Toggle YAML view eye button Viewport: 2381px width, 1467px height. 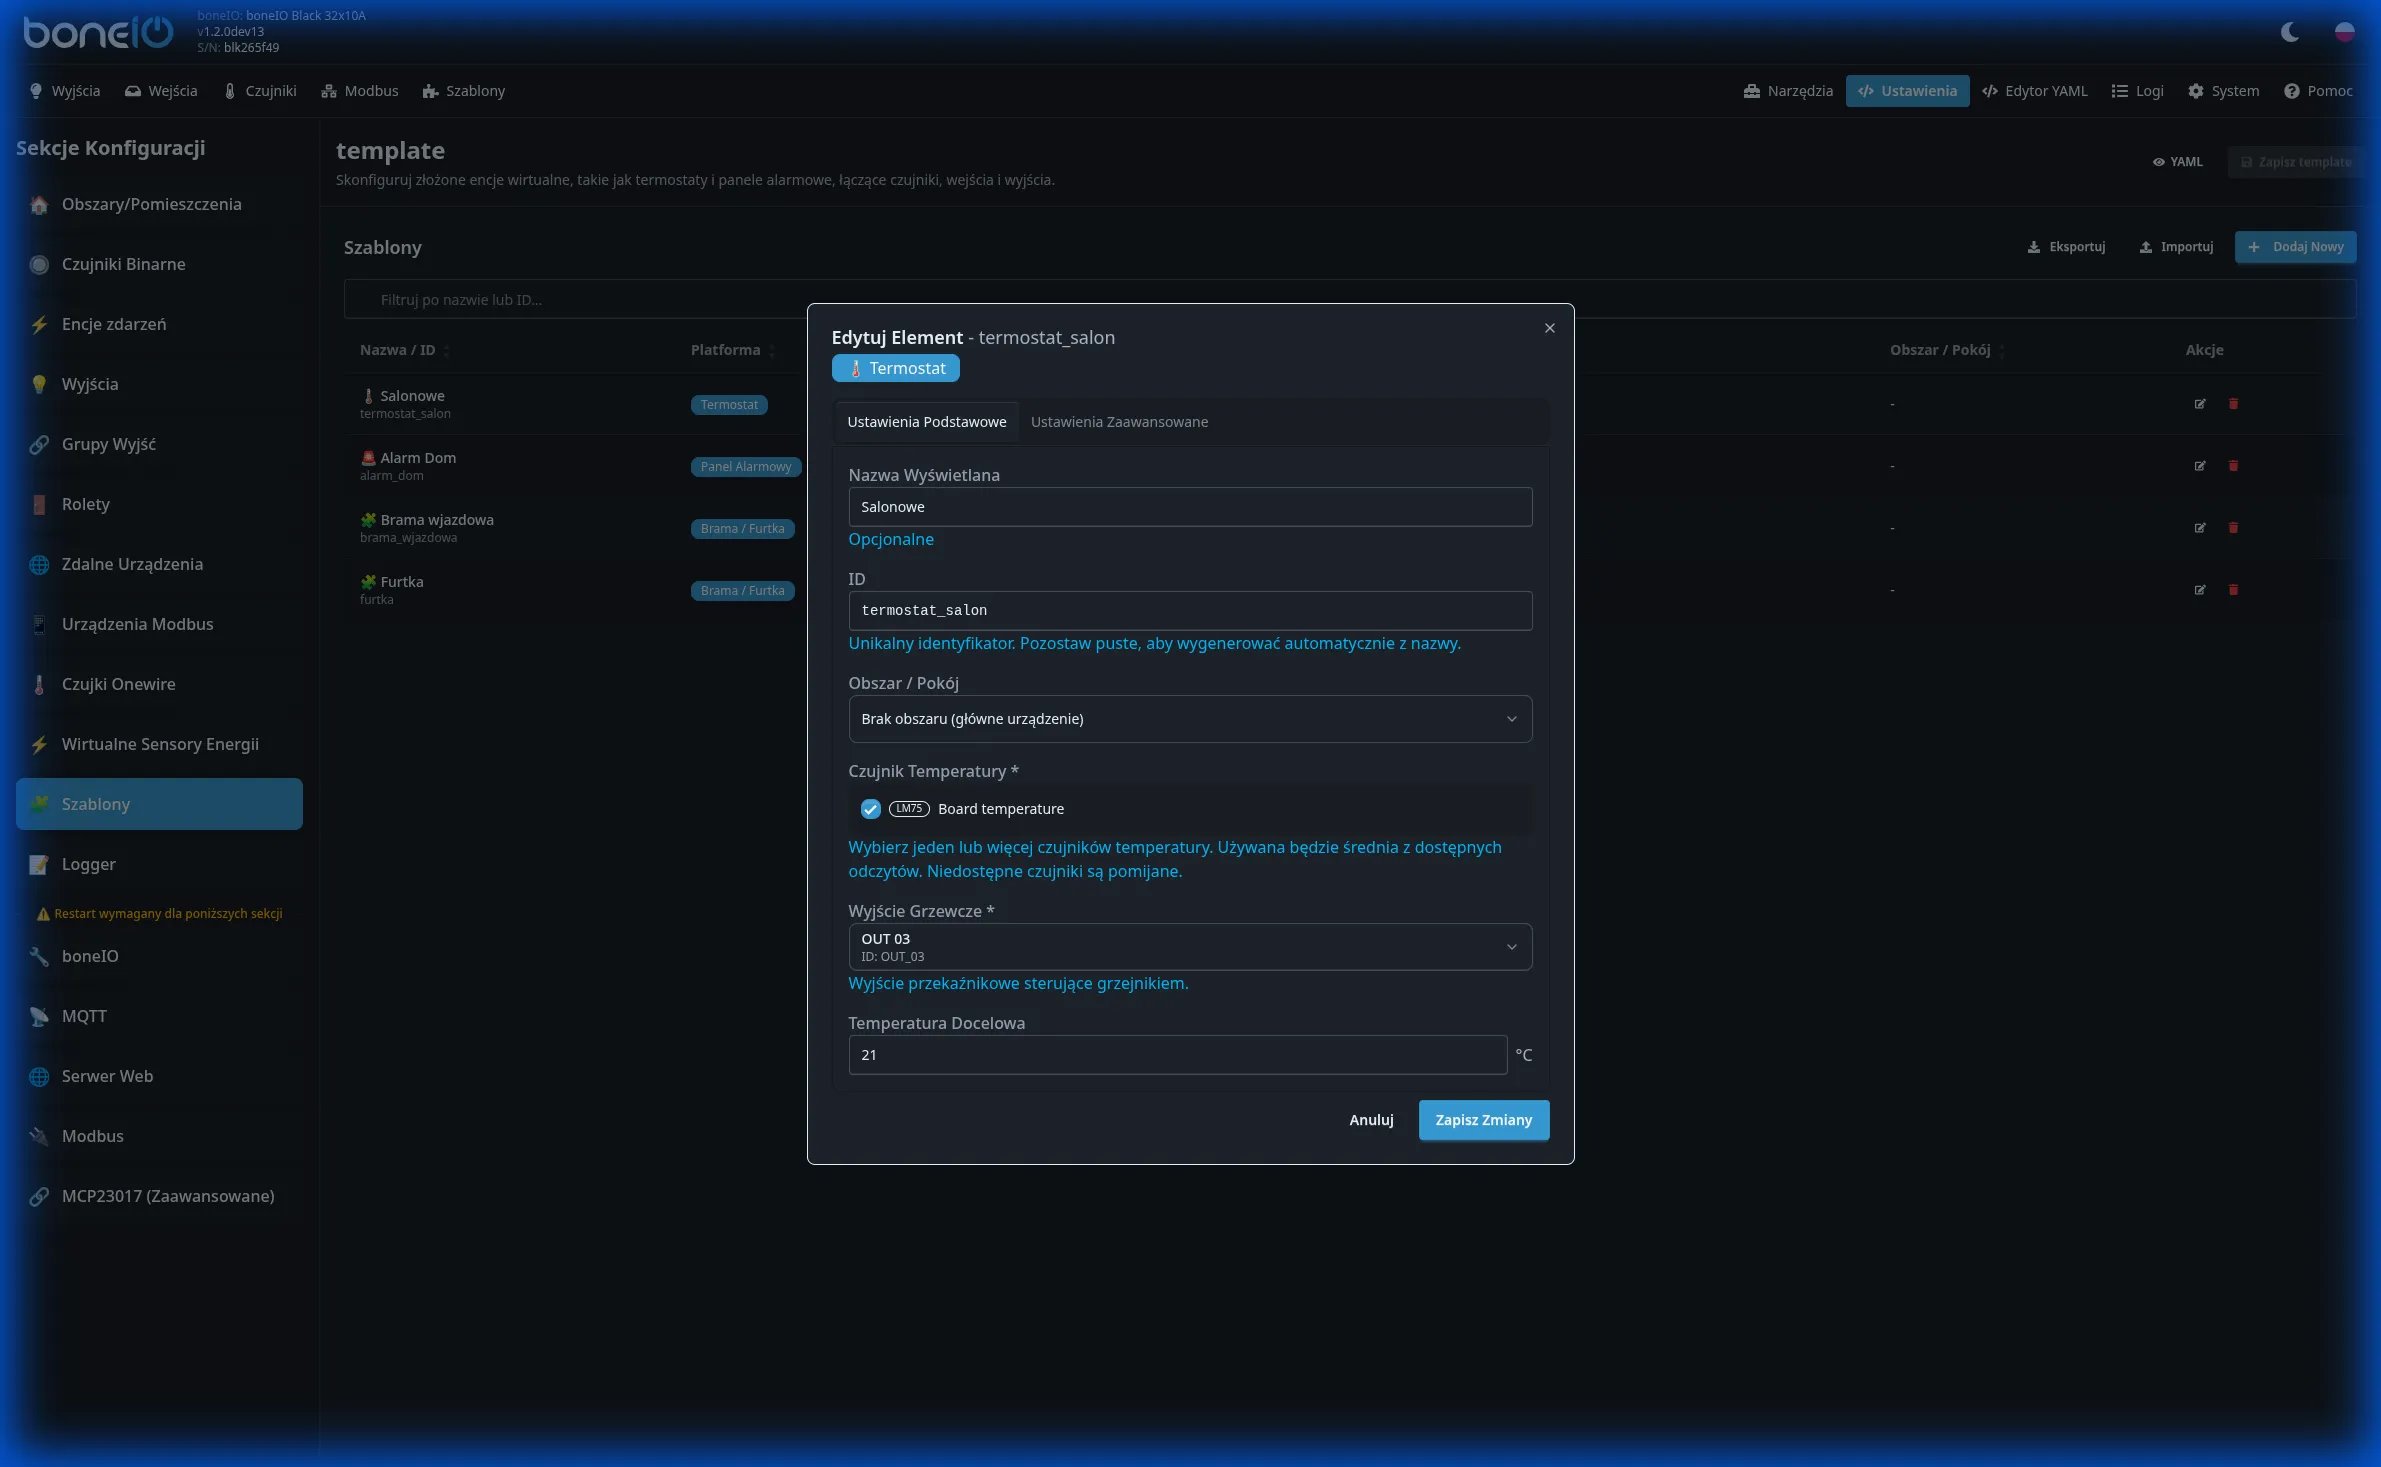[x=2177, y=162]
